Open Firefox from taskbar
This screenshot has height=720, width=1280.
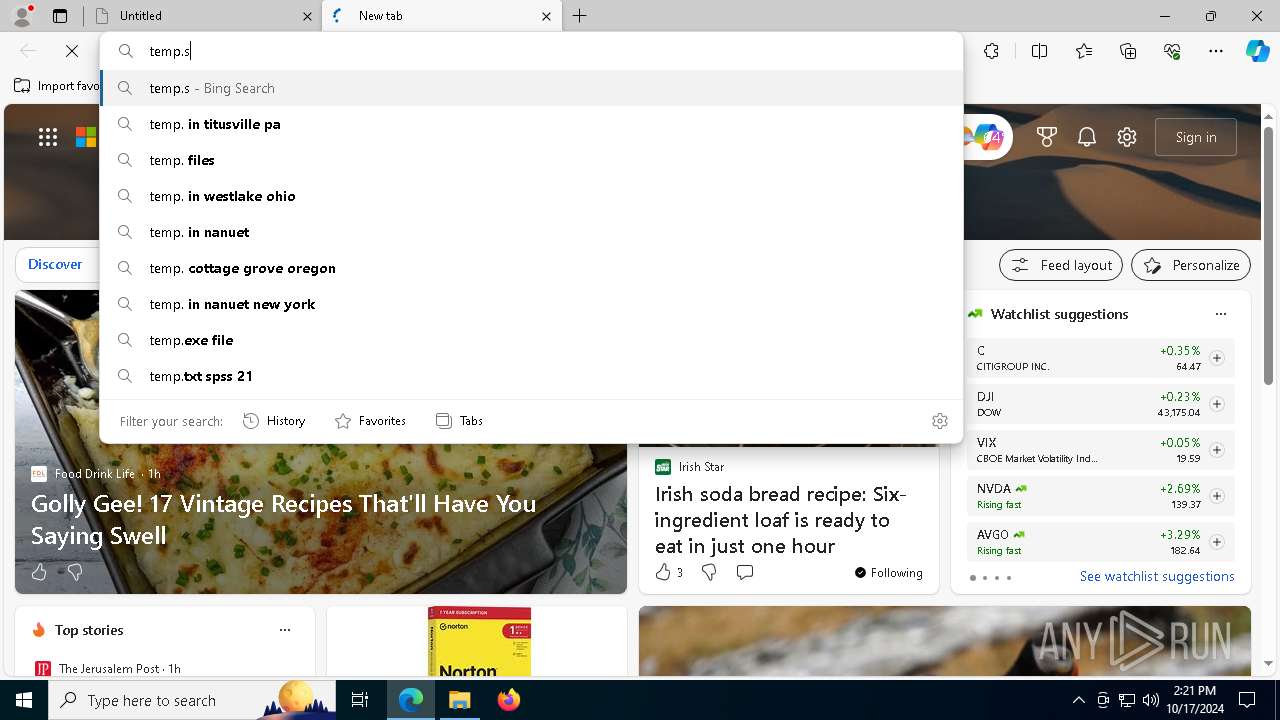(508, 700)
